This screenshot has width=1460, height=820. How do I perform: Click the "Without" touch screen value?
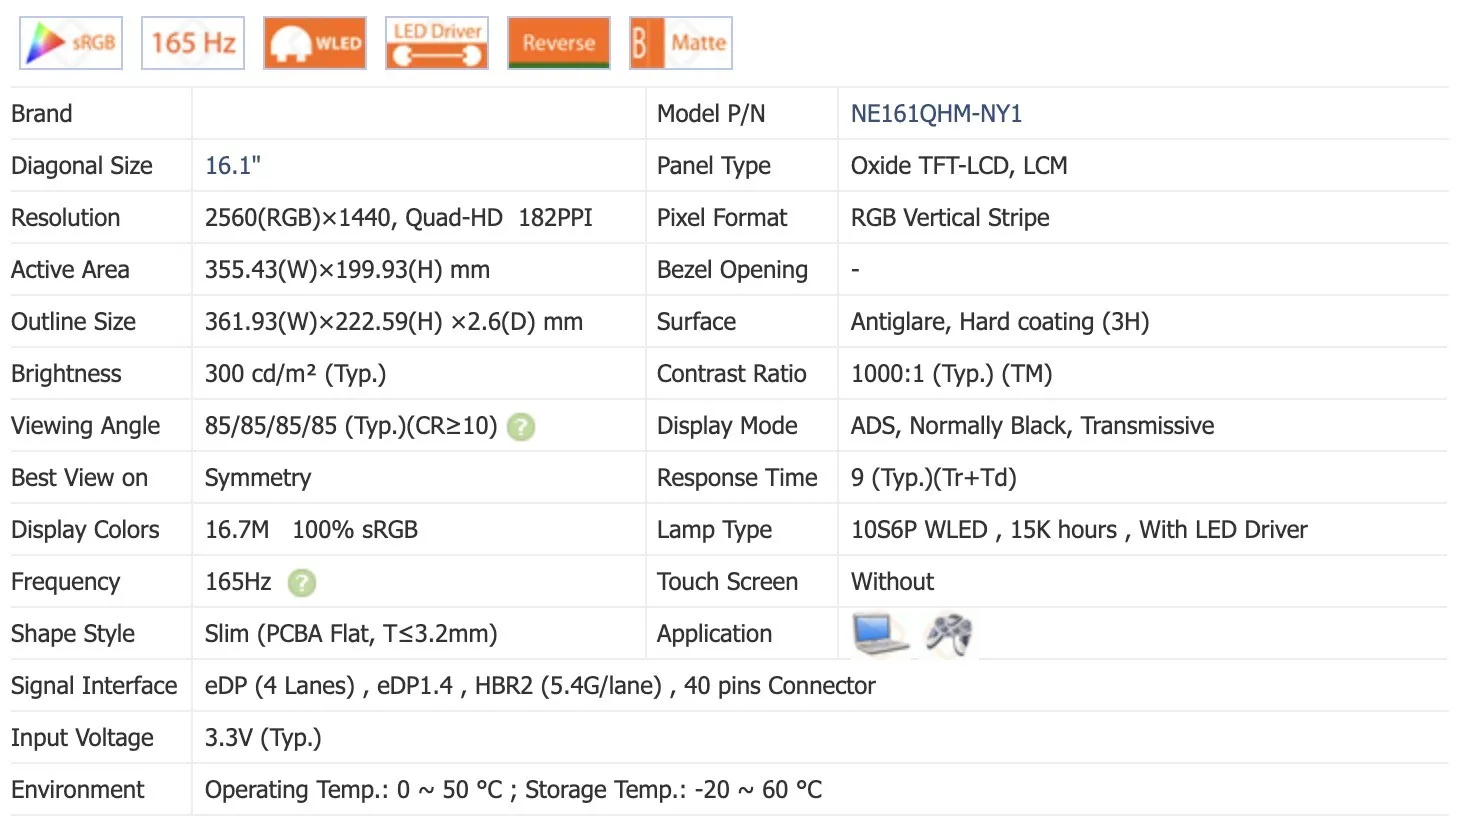tap(892, 582)
